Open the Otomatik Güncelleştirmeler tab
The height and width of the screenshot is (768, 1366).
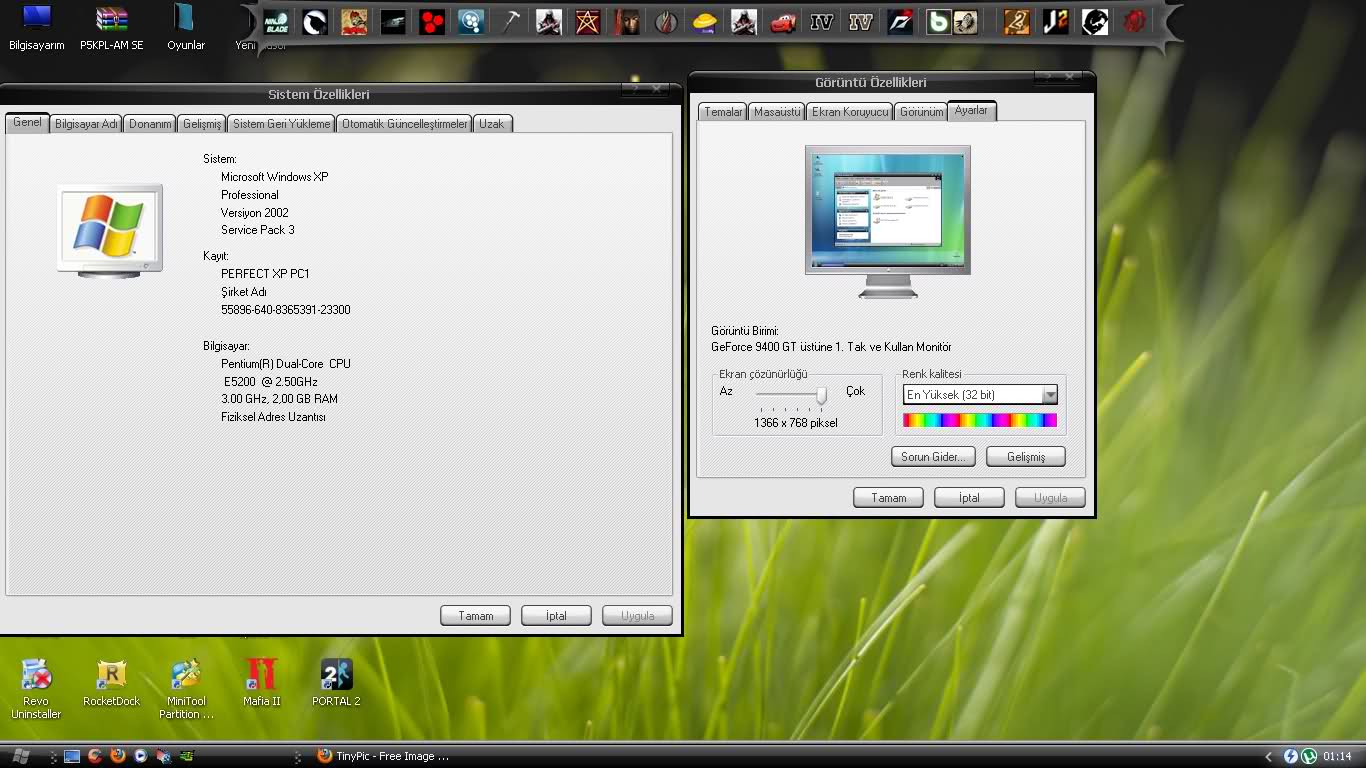click(404, 124)
